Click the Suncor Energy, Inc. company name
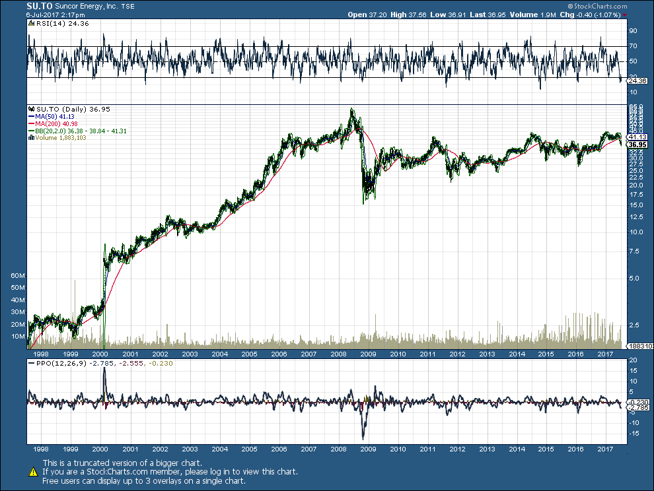Viewport: 654px width, 491px height. (x=86, y=7)
